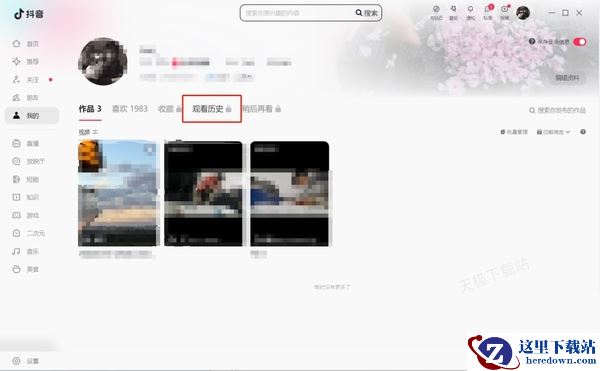This screenshot has height=371, width=600.
Task: Click the help question icon beside the toggle label
Action: (532, 41)
